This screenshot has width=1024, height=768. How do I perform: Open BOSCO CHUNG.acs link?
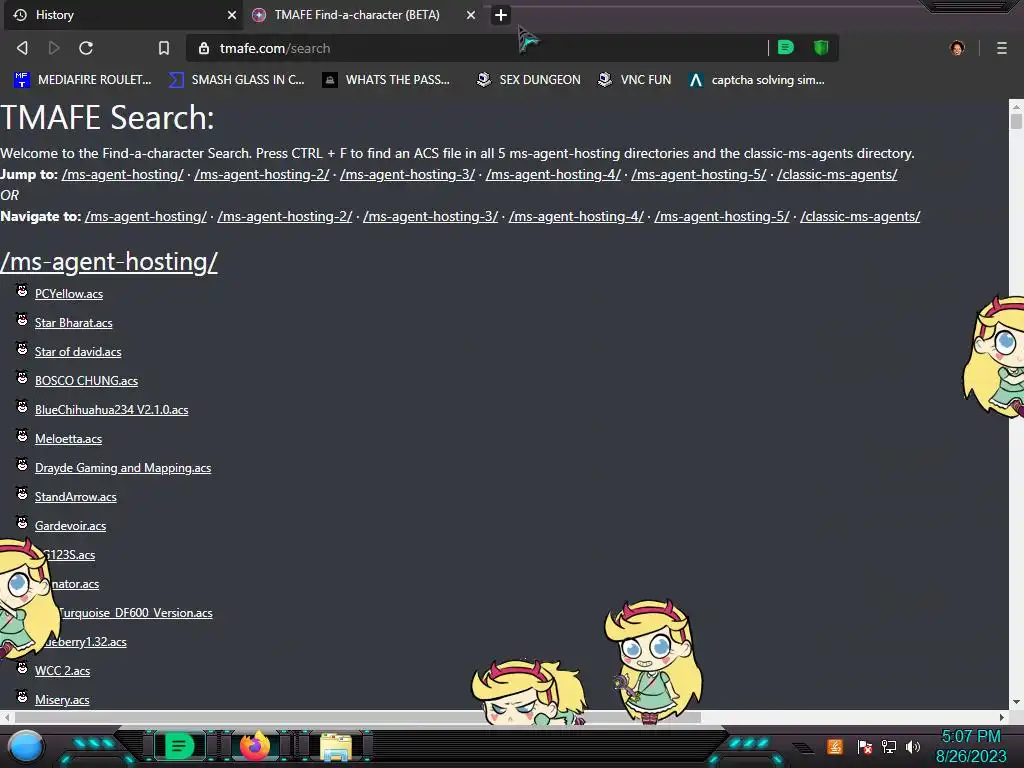(x=86, y=381)
